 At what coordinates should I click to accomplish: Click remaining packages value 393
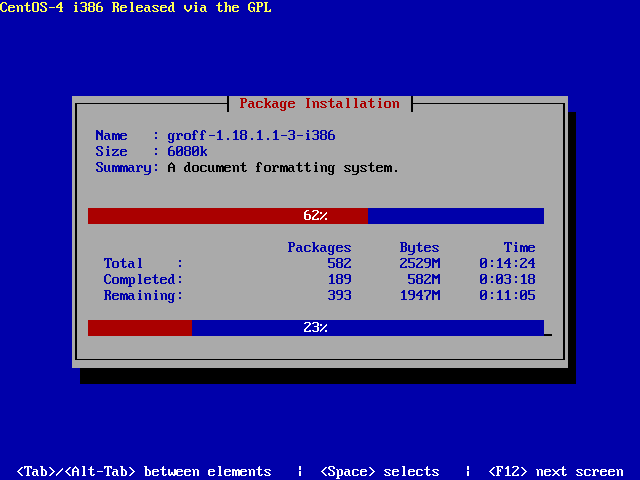coord(339,295)
